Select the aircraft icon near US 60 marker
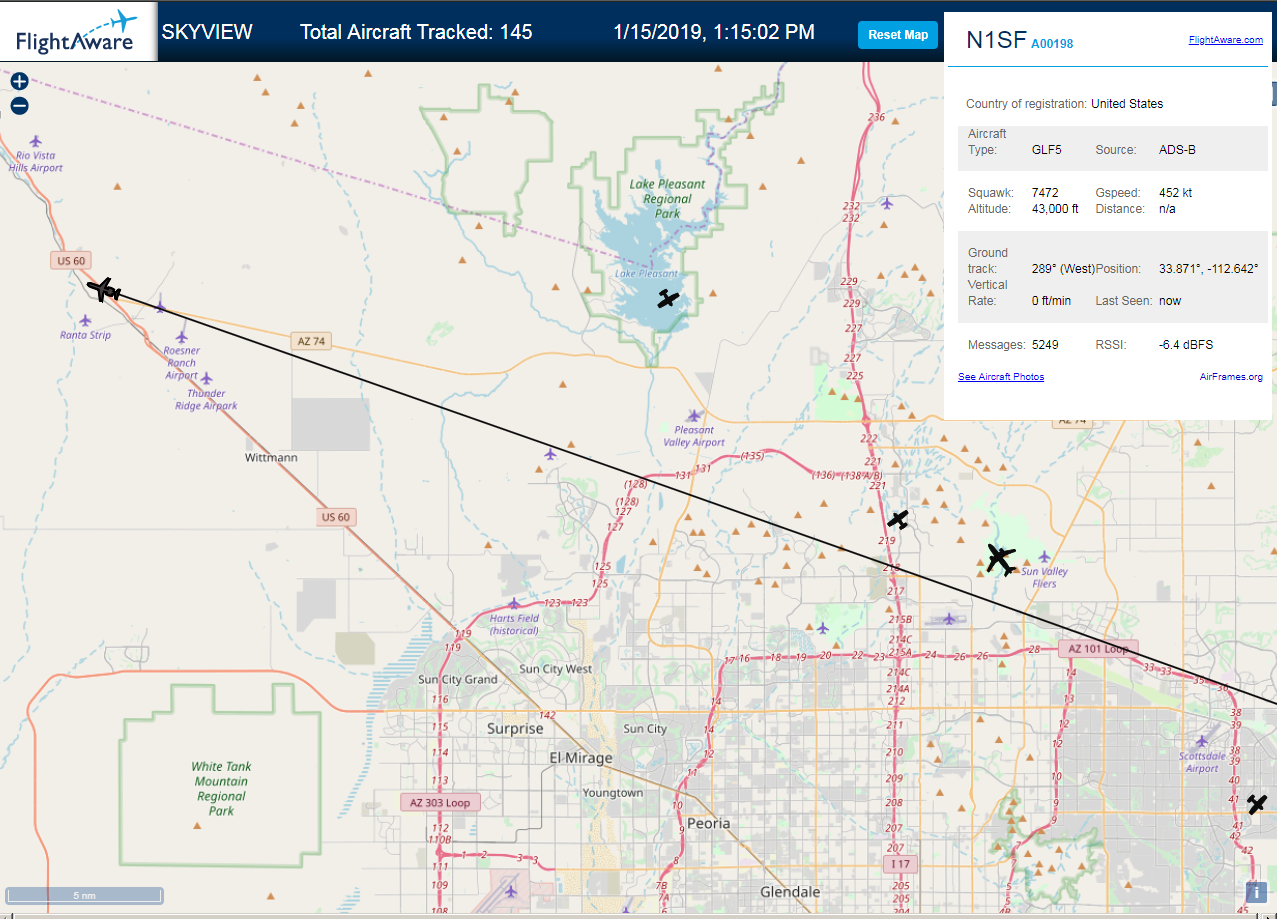Screen dimensions: 1277x919 [x=103, y=290]
